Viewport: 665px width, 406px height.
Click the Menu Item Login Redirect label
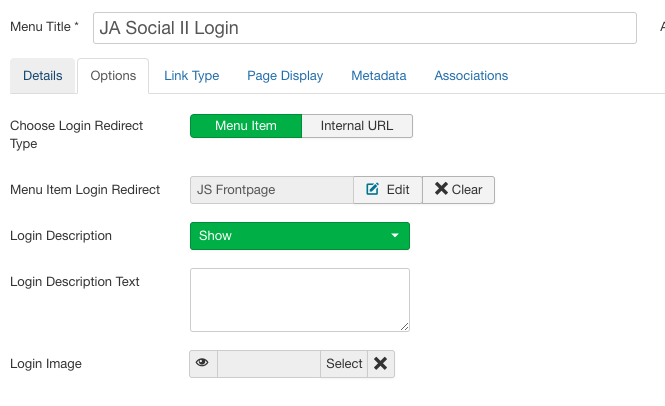pos(85,190)
